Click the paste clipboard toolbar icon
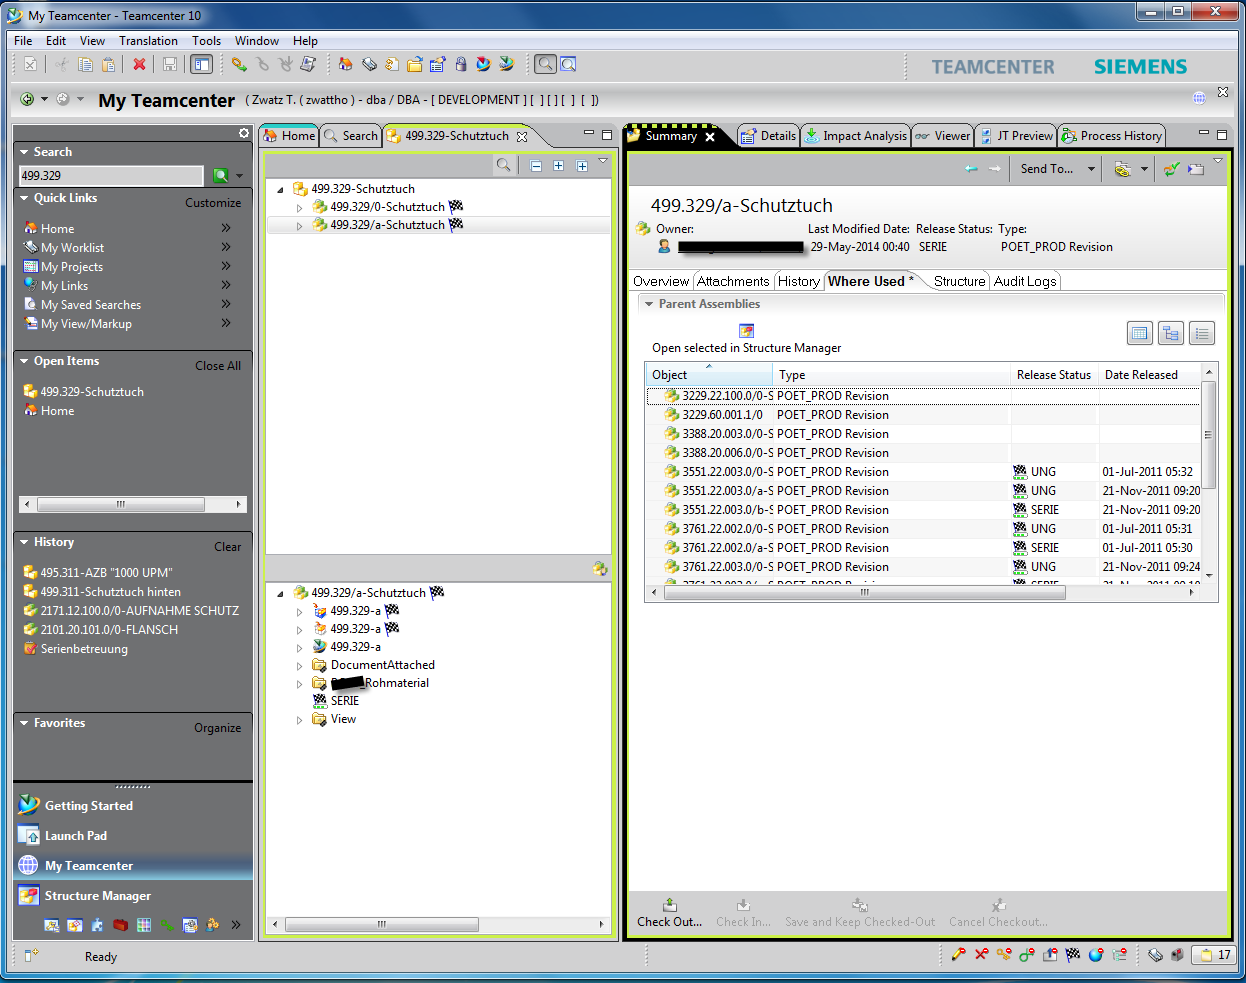 pyautogui.click(x=108, y=64)
